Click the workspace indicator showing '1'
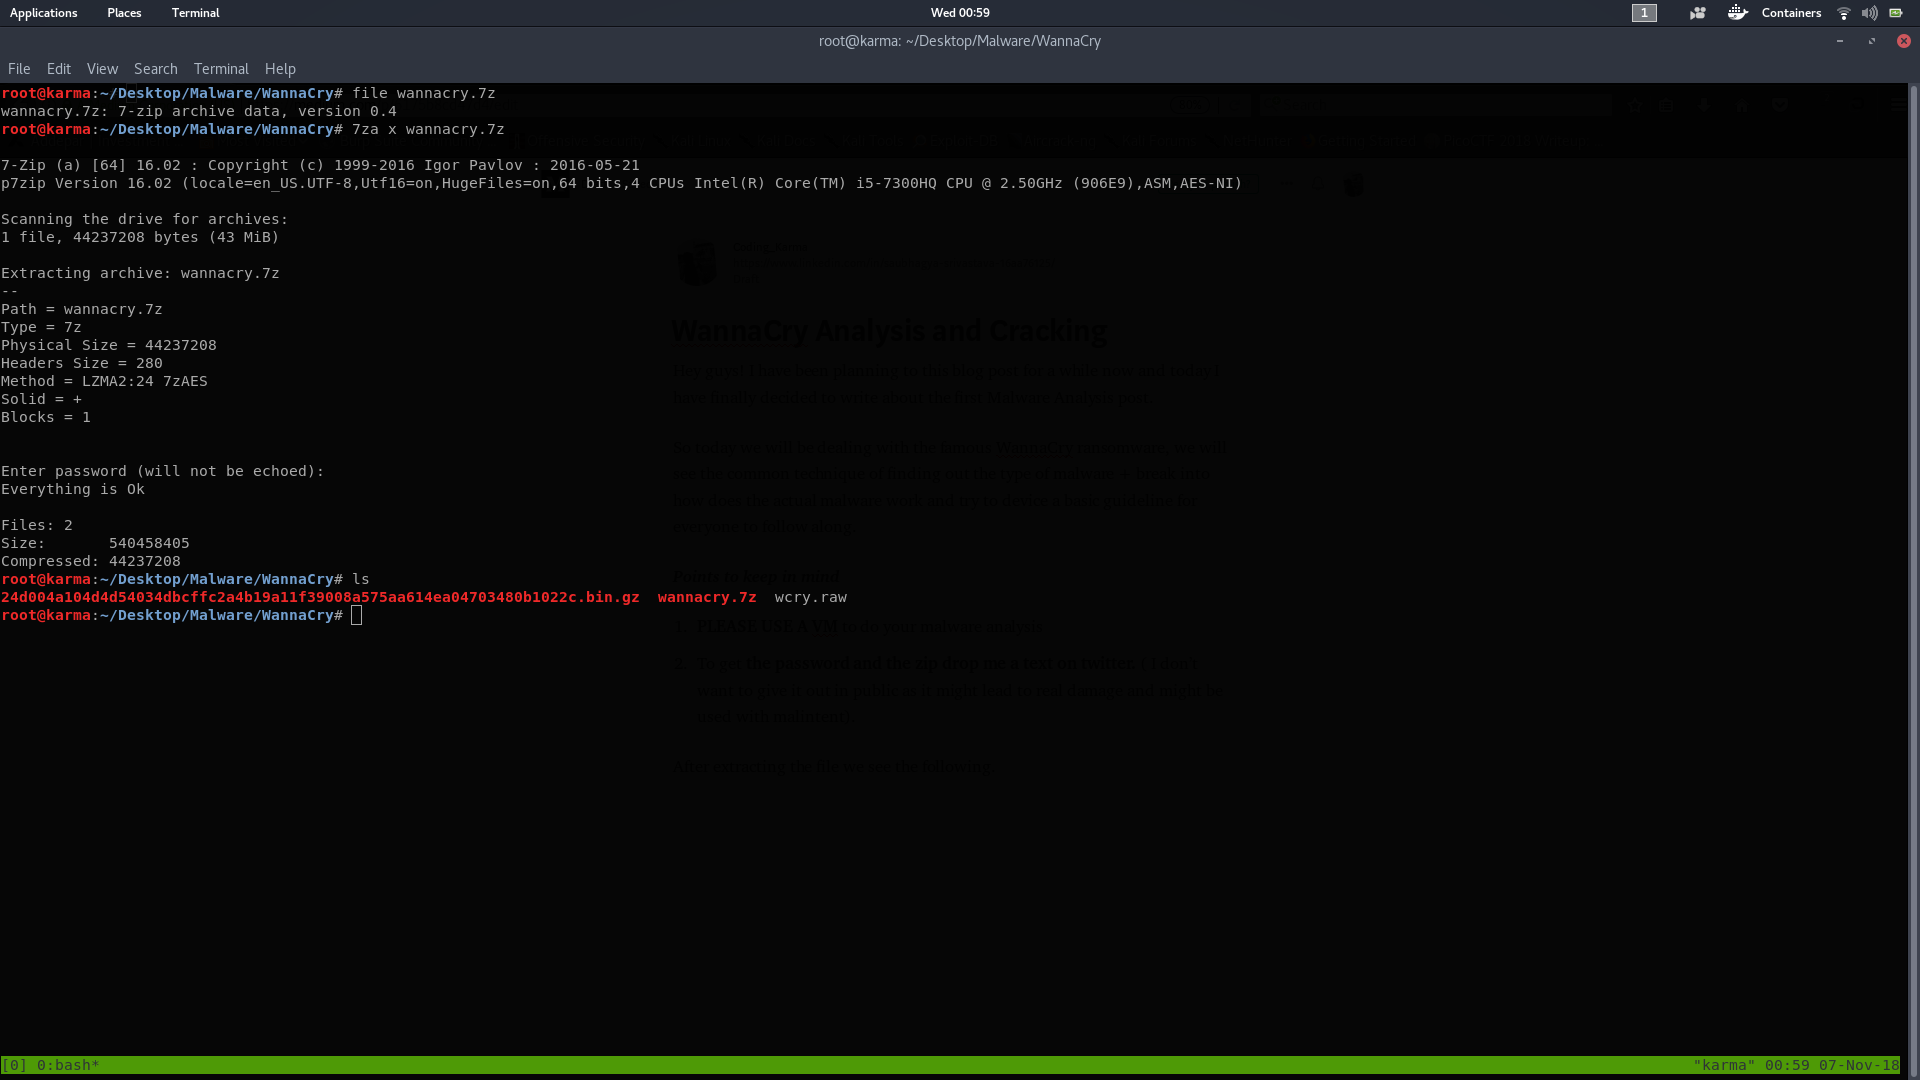The image size is (1920, 1080). (x=1643, y=13)
